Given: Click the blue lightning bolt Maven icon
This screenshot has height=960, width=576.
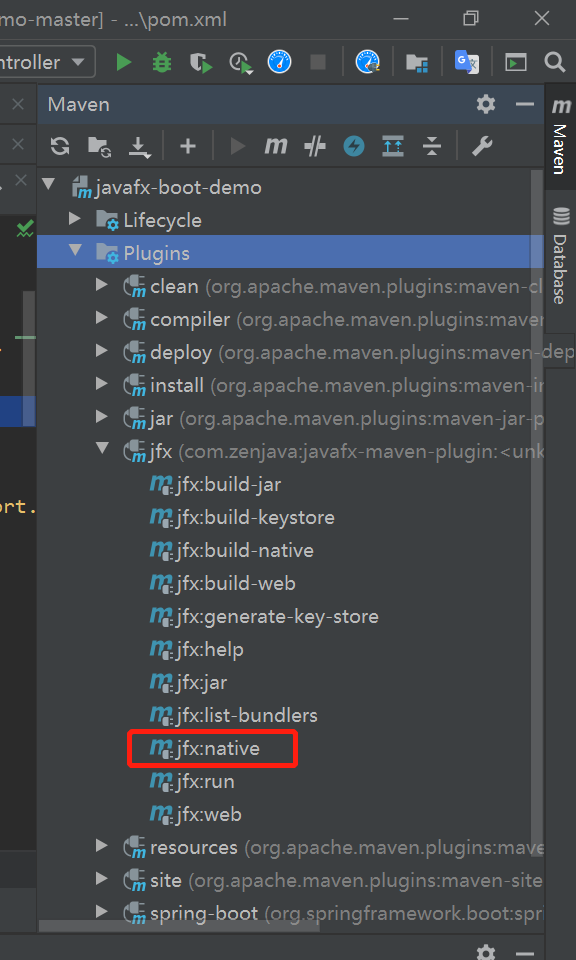Looking at the screenshot, I should coord(354,146).
